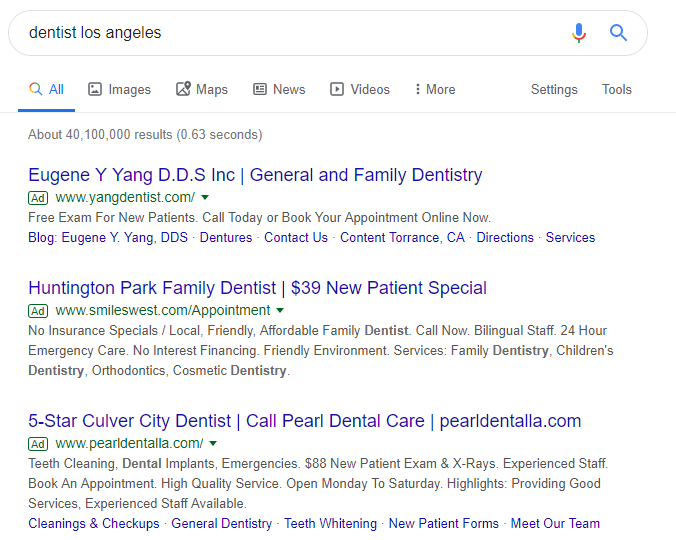Click the magnifying glass search button

click(x=618, y=33)
